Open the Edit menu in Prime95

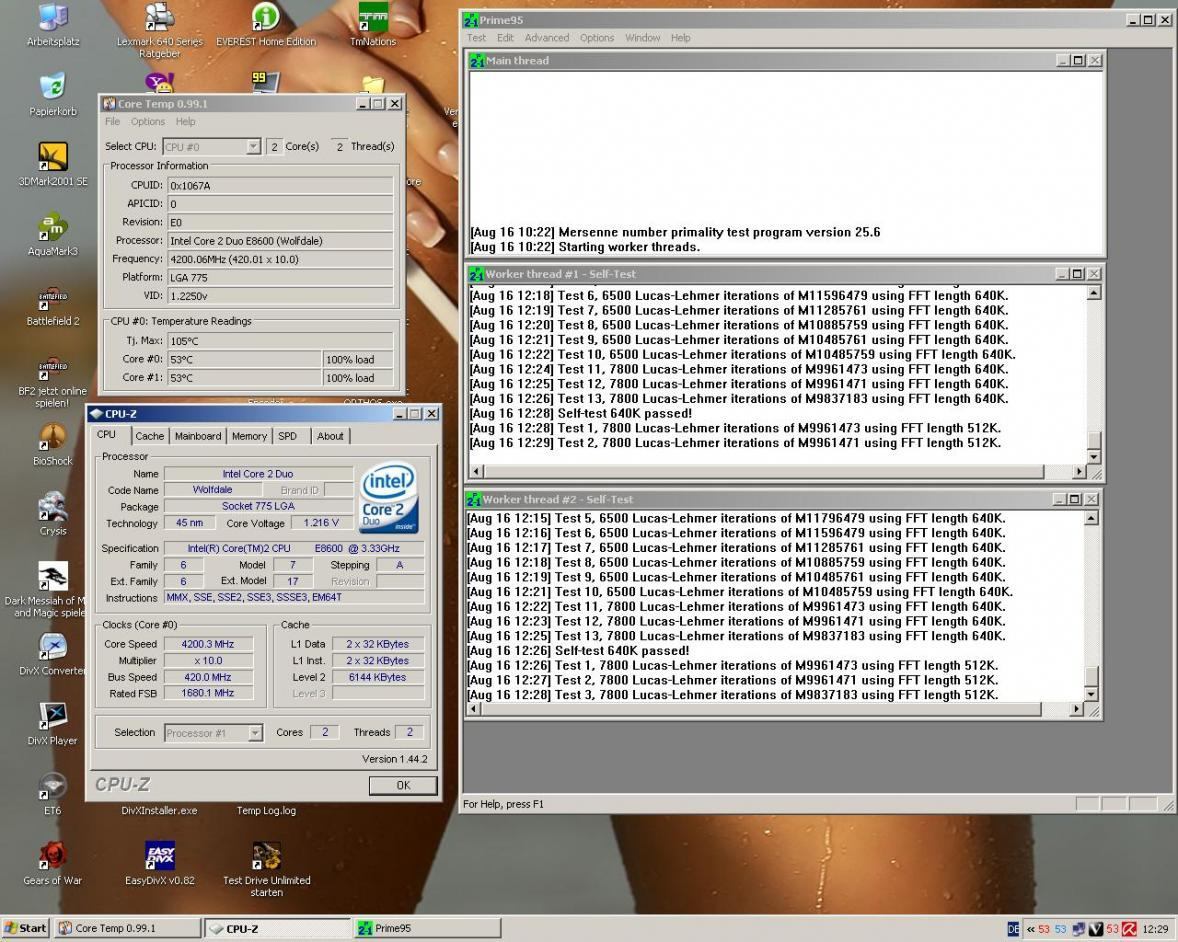click(506, 38)
